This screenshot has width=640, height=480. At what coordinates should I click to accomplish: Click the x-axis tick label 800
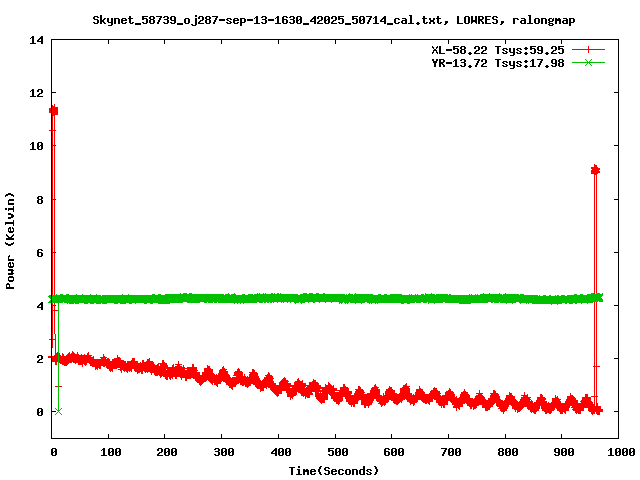pos(508,452)
